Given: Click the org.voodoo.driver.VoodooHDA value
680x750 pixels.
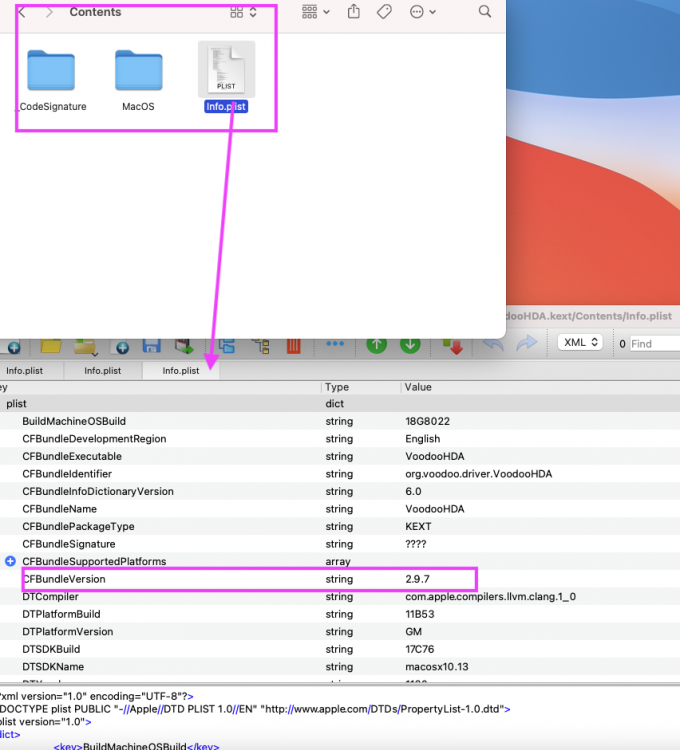Looking at the screenshot, I should [x=479, y=474].
